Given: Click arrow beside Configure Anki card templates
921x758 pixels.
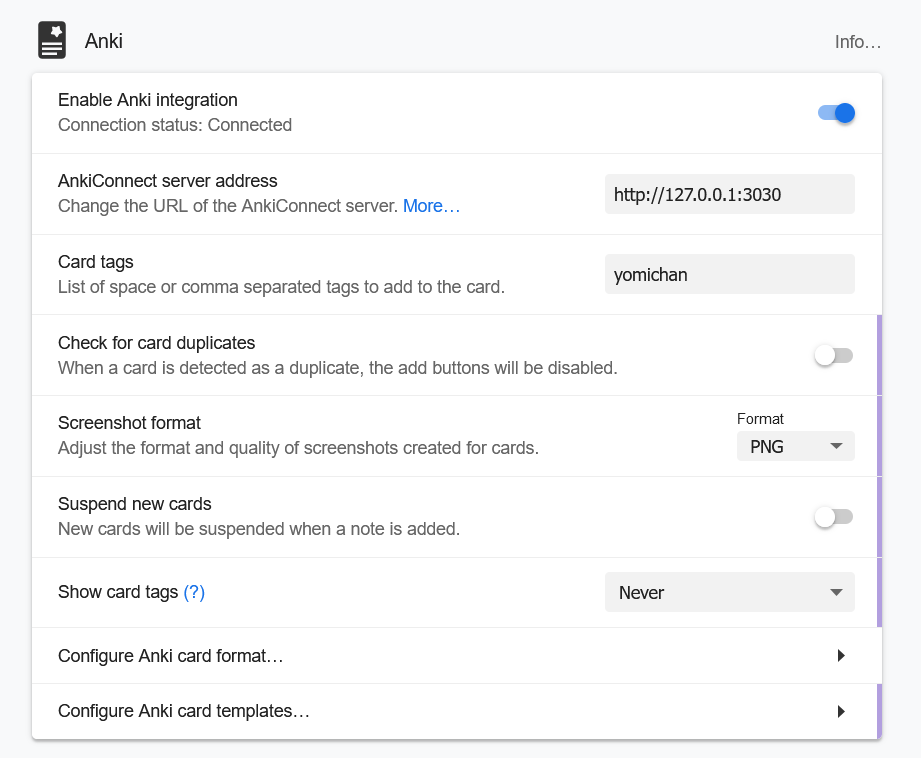Looking at the screenshot, I should coord(841,712).
